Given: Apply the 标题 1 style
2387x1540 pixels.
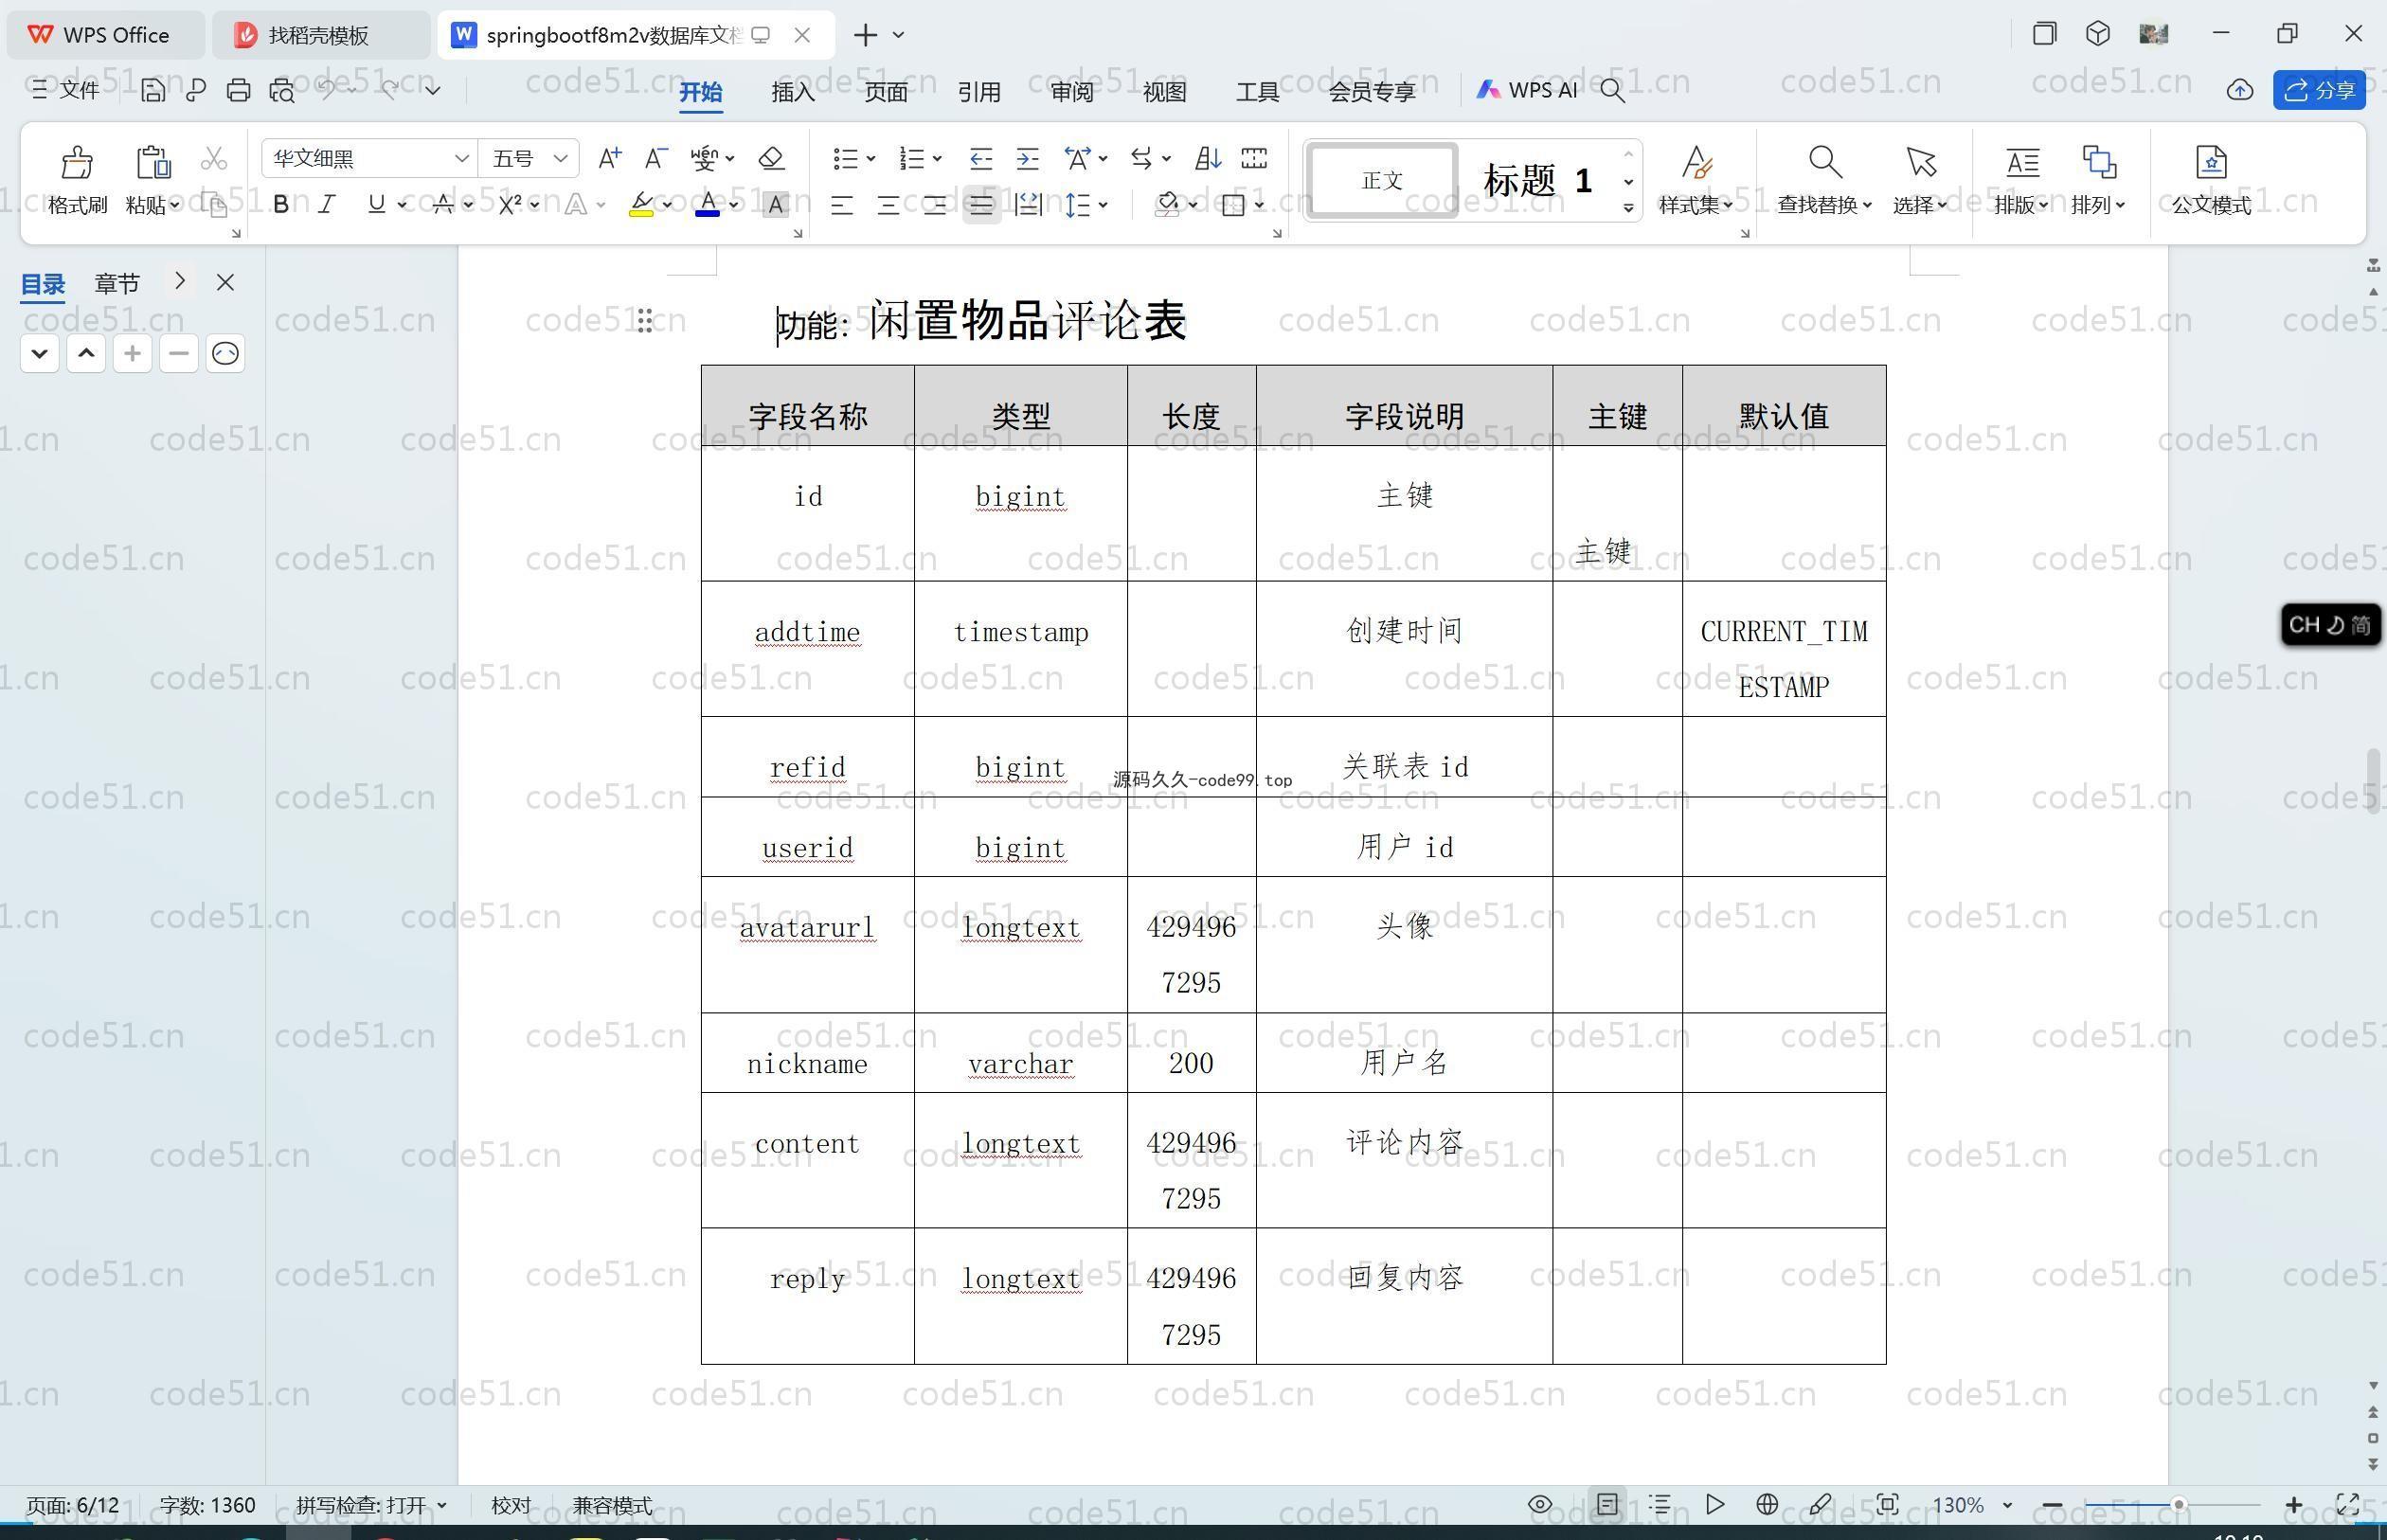Looking at the screenshot, I should [x=1538, y=180].
